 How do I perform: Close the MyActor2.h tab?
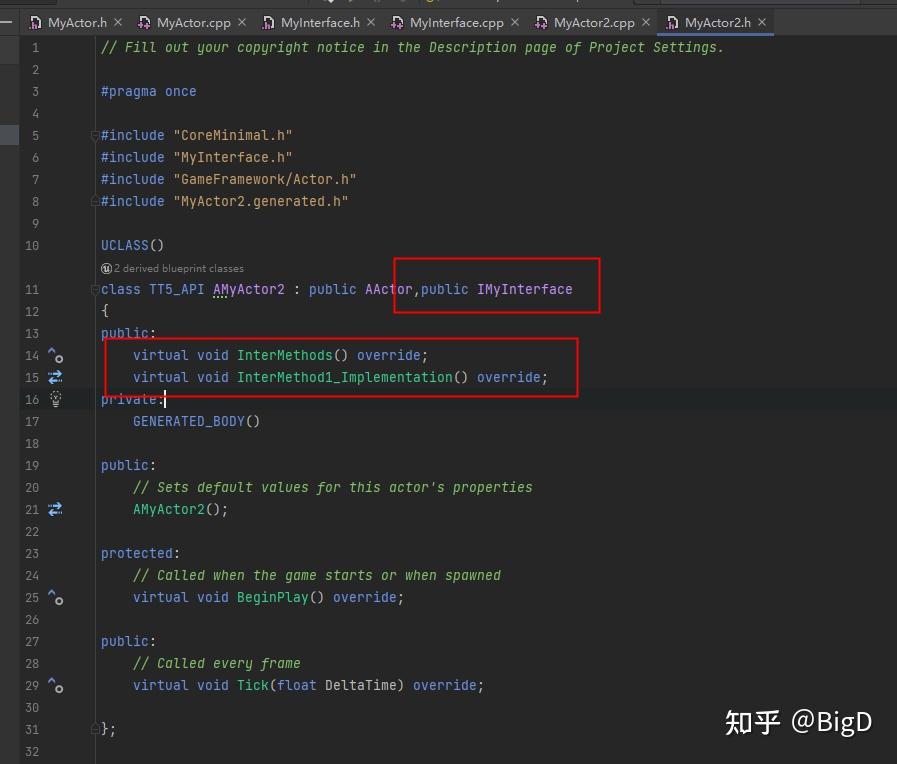(762, 22)
